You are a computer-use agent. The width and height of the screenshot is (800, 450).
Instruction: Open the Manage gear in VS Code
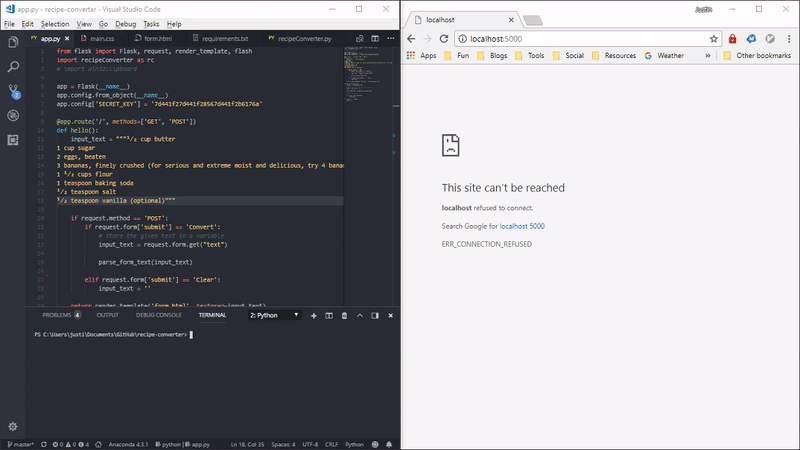pyautogui.click(x=13, y=426)
